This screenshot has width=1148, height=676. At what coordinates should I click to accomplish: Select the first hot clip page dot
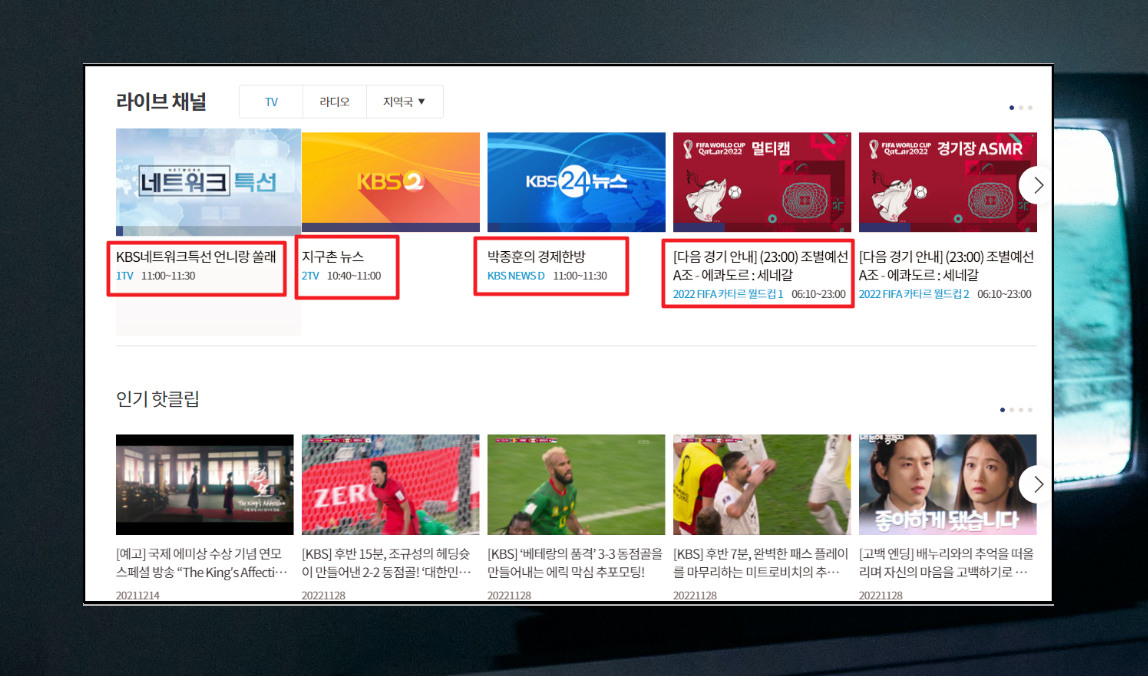[x=1002, y=410]
